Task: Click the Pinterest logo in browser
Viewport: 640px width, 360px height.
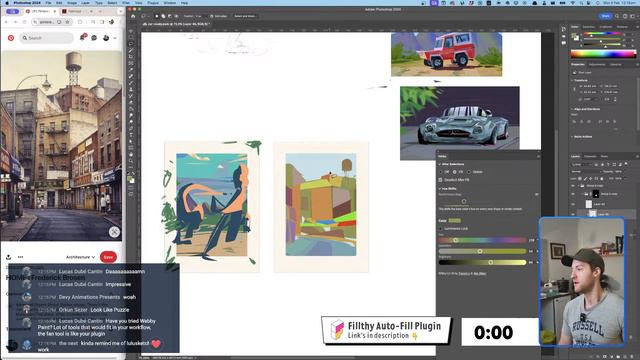Action: [11, 38]
